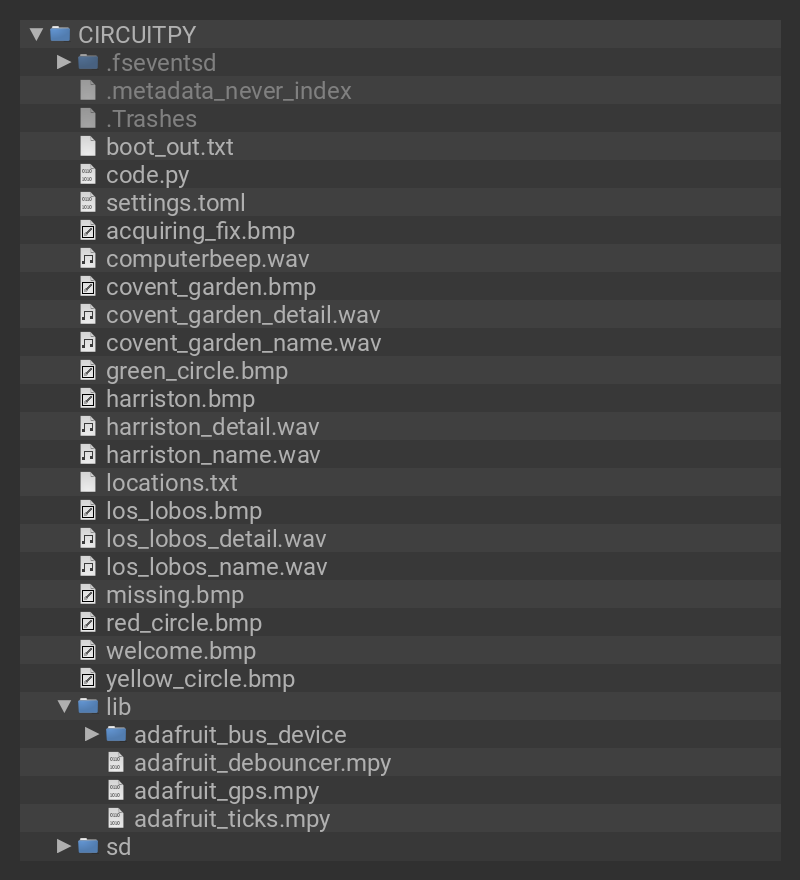The height and width of the screenshot is (880, 800).
Task: Click the code.py file icon
Action: tap(88, 174)
